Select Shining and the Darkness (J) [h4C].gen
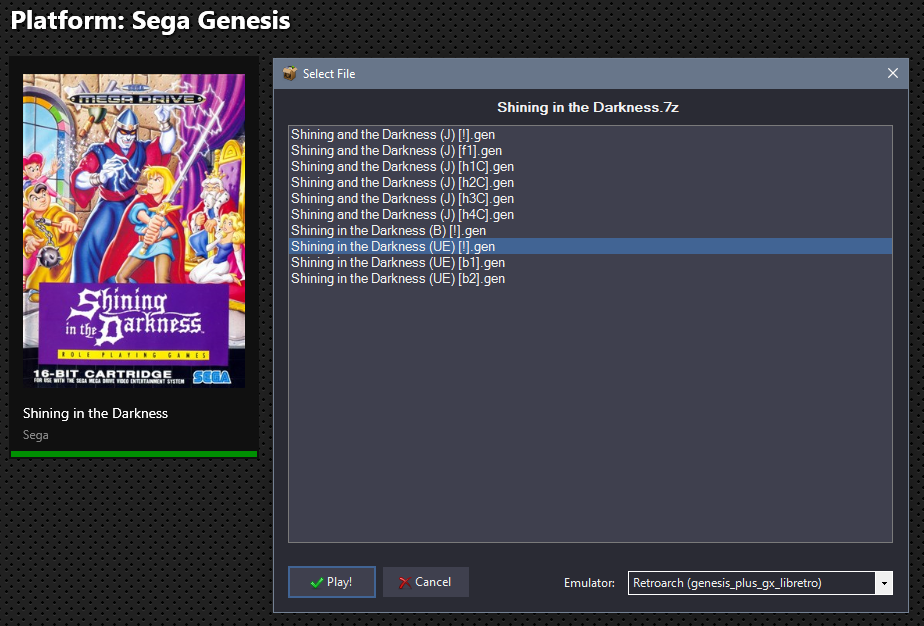 click(590, 214)
